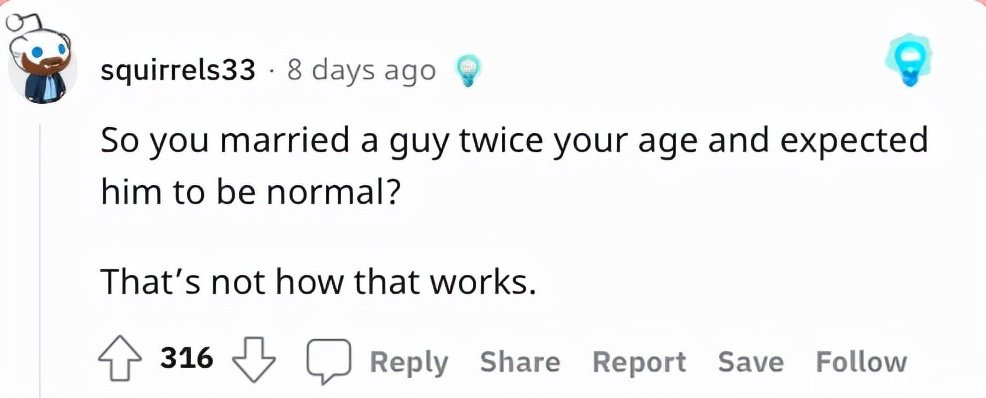Click the phrase "twice your age"

tap(580, 143)
